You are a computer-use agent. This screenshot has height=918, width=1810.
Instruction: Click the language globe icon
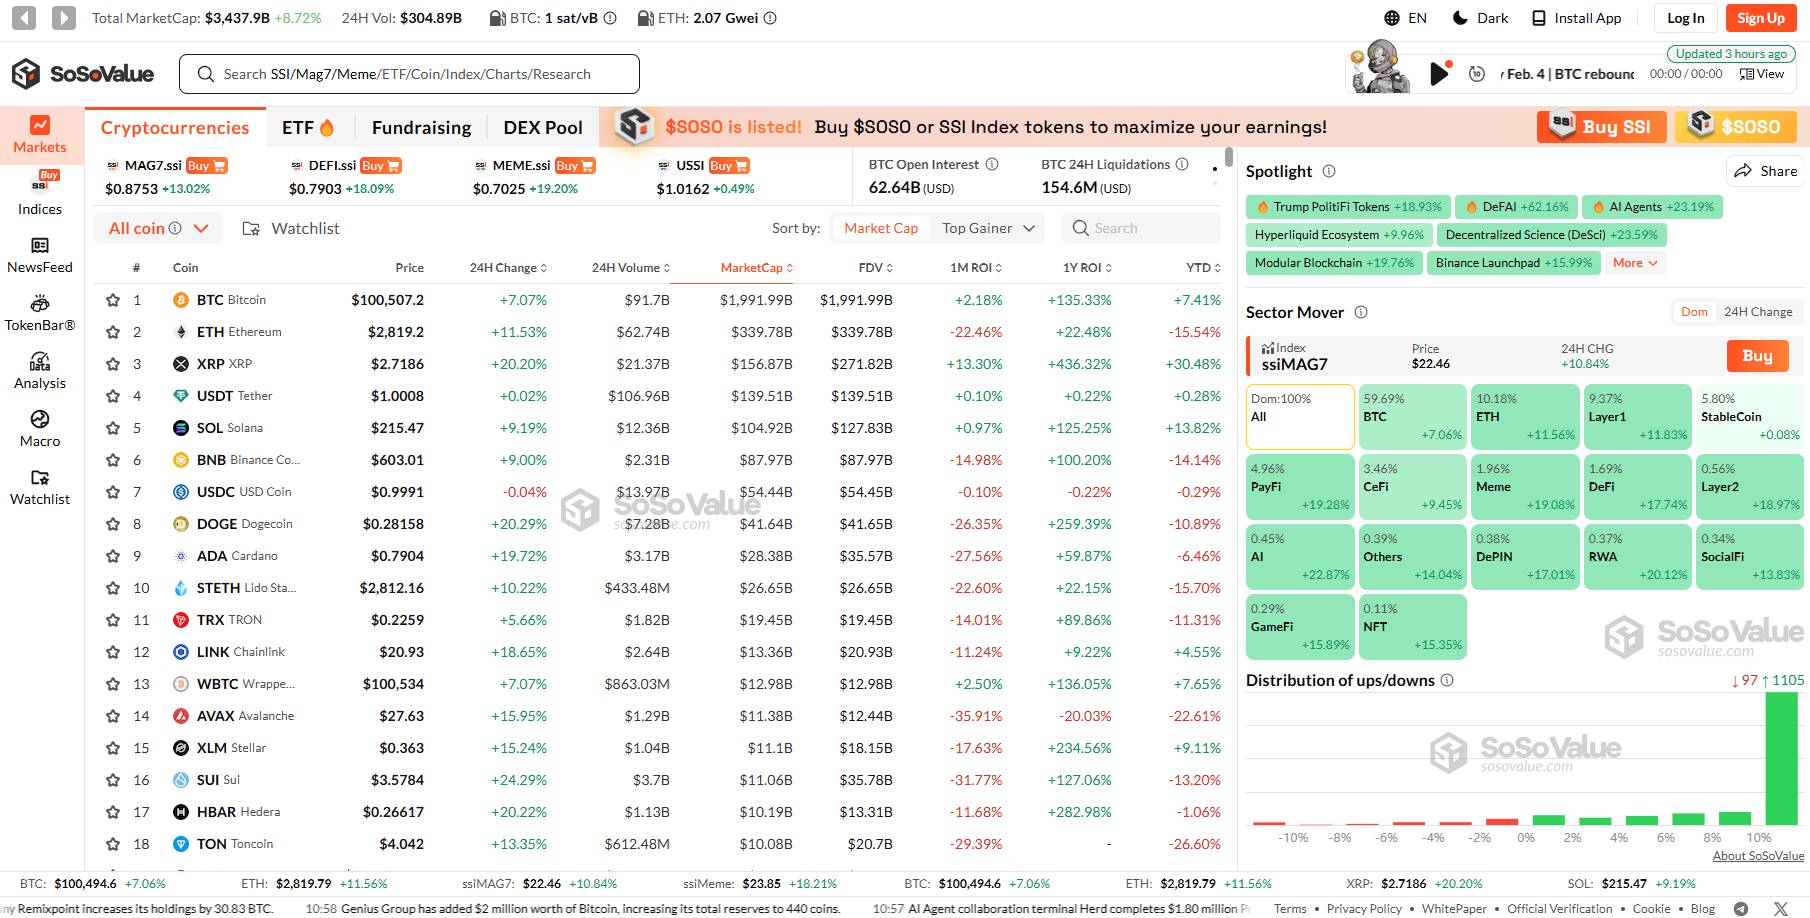tap(1392, 18)
